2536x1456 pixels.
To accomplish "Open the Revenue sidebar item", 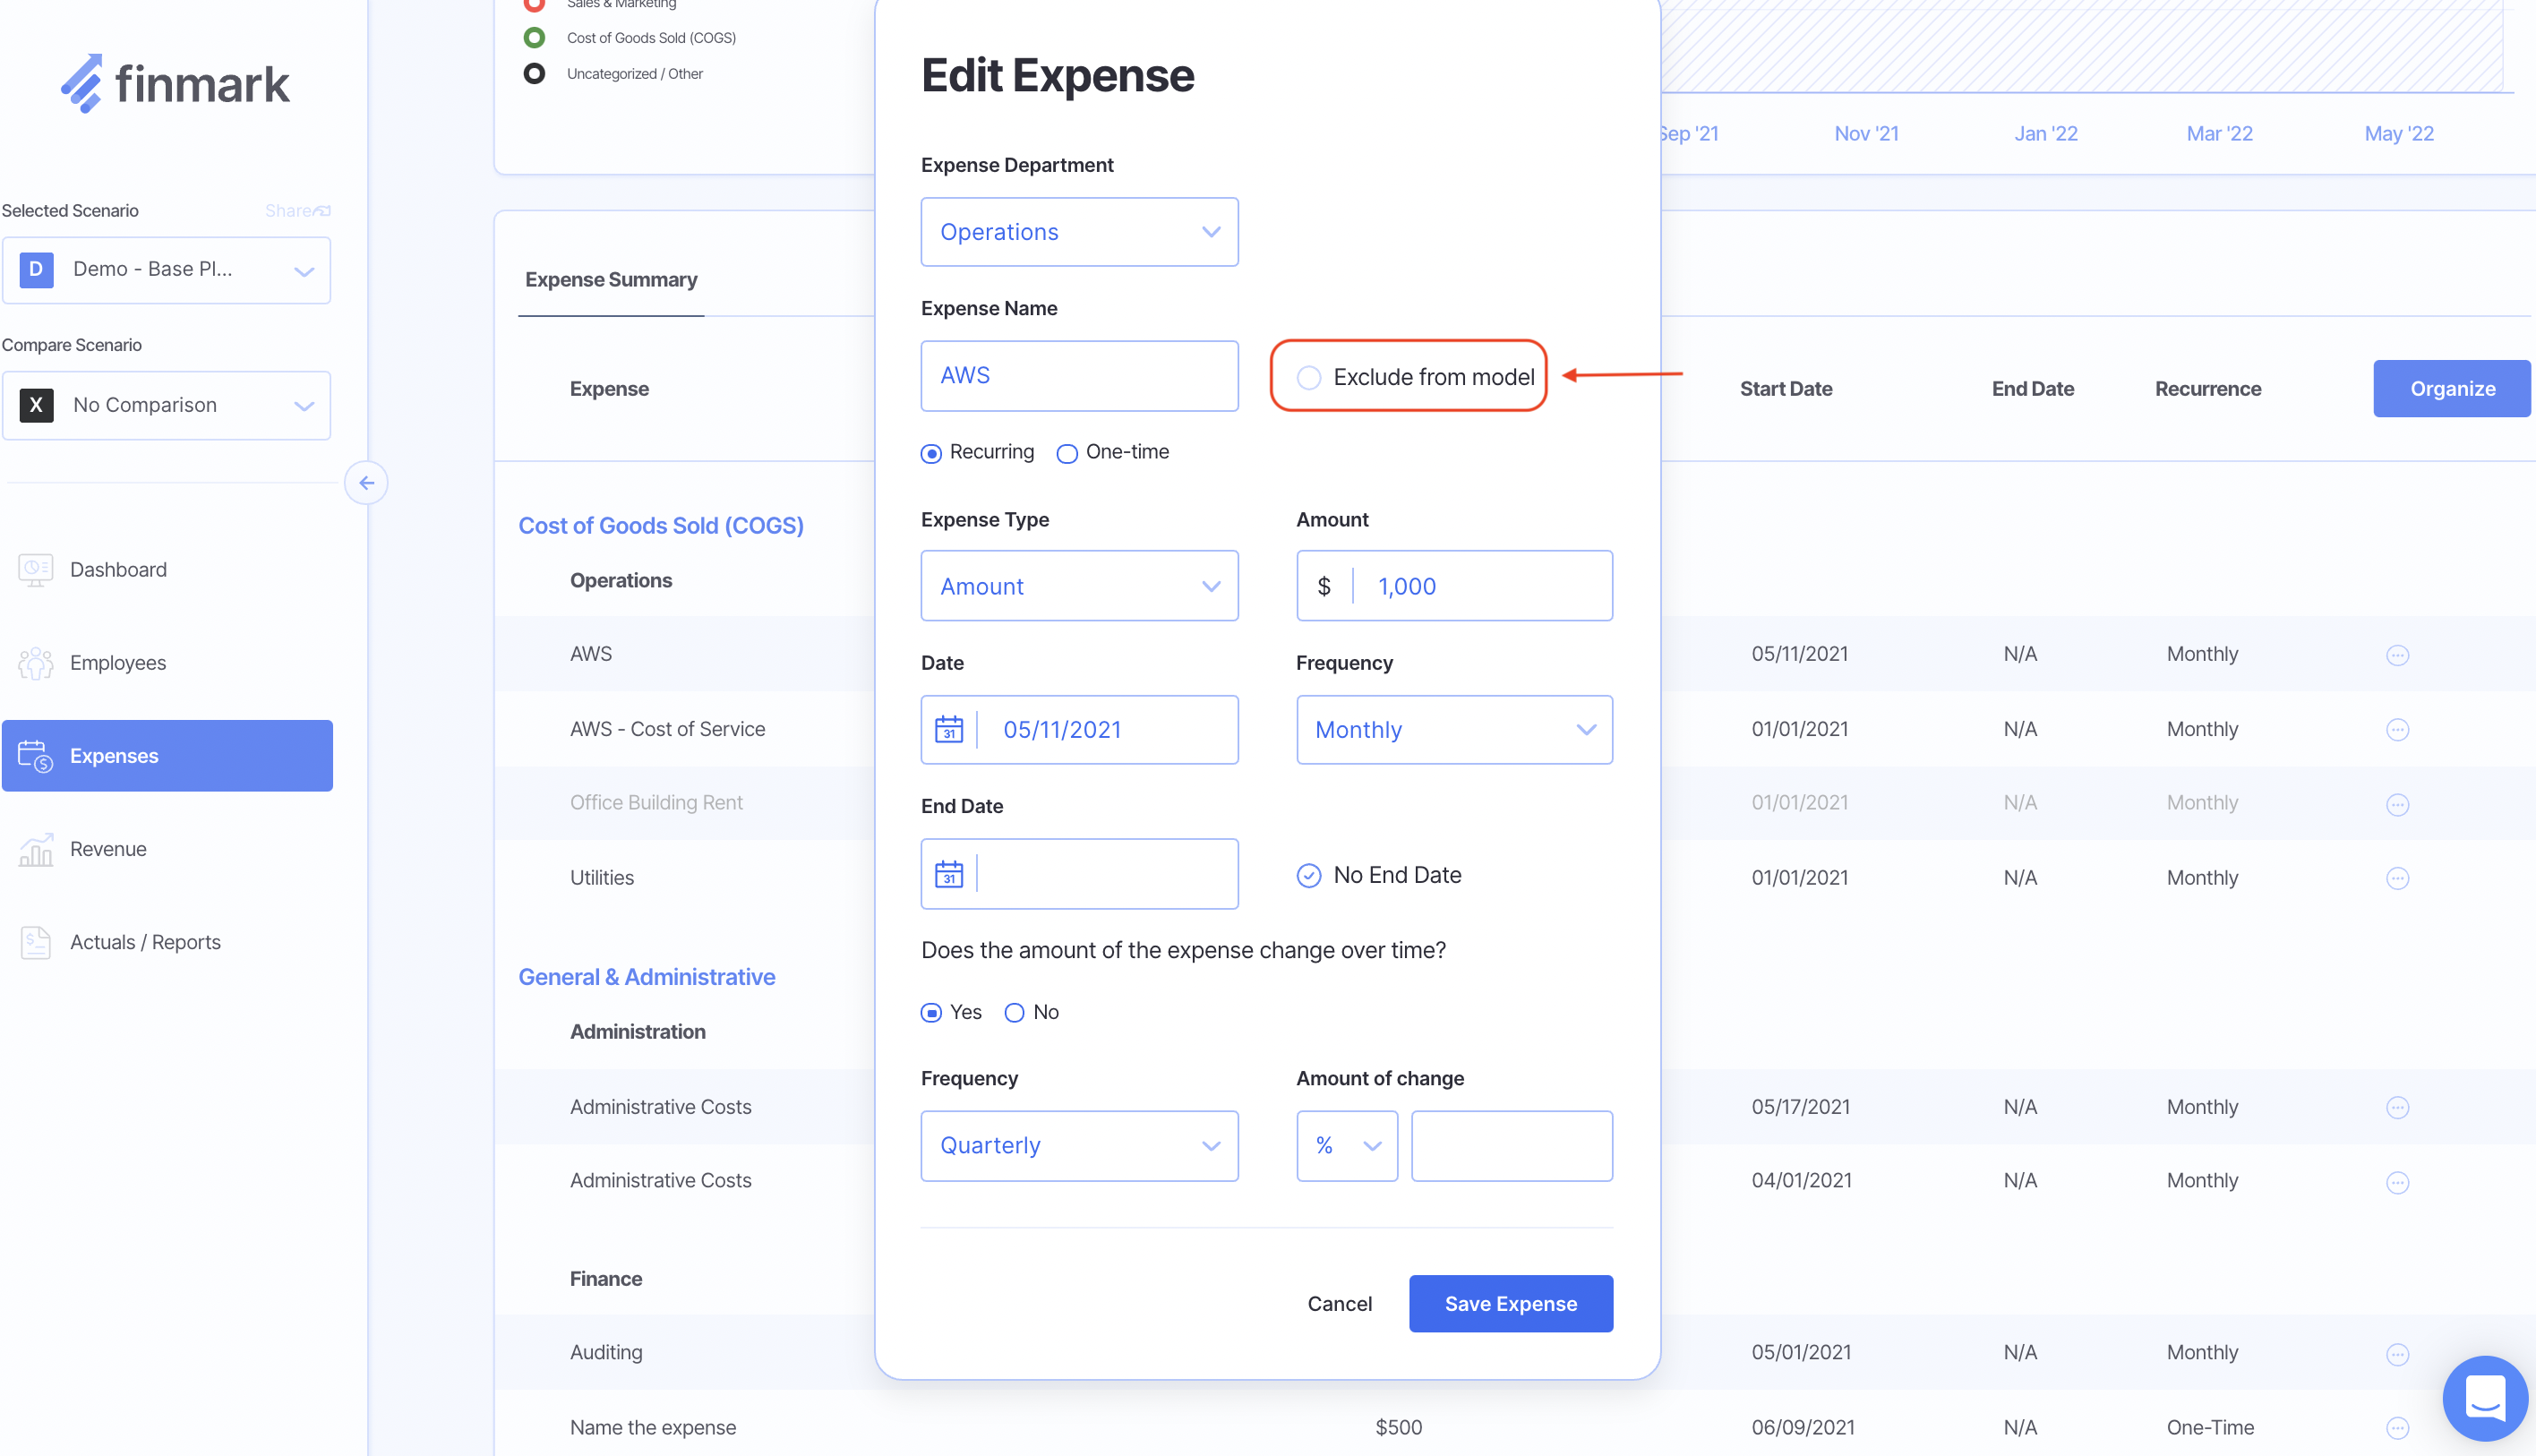I will [108, 849].
